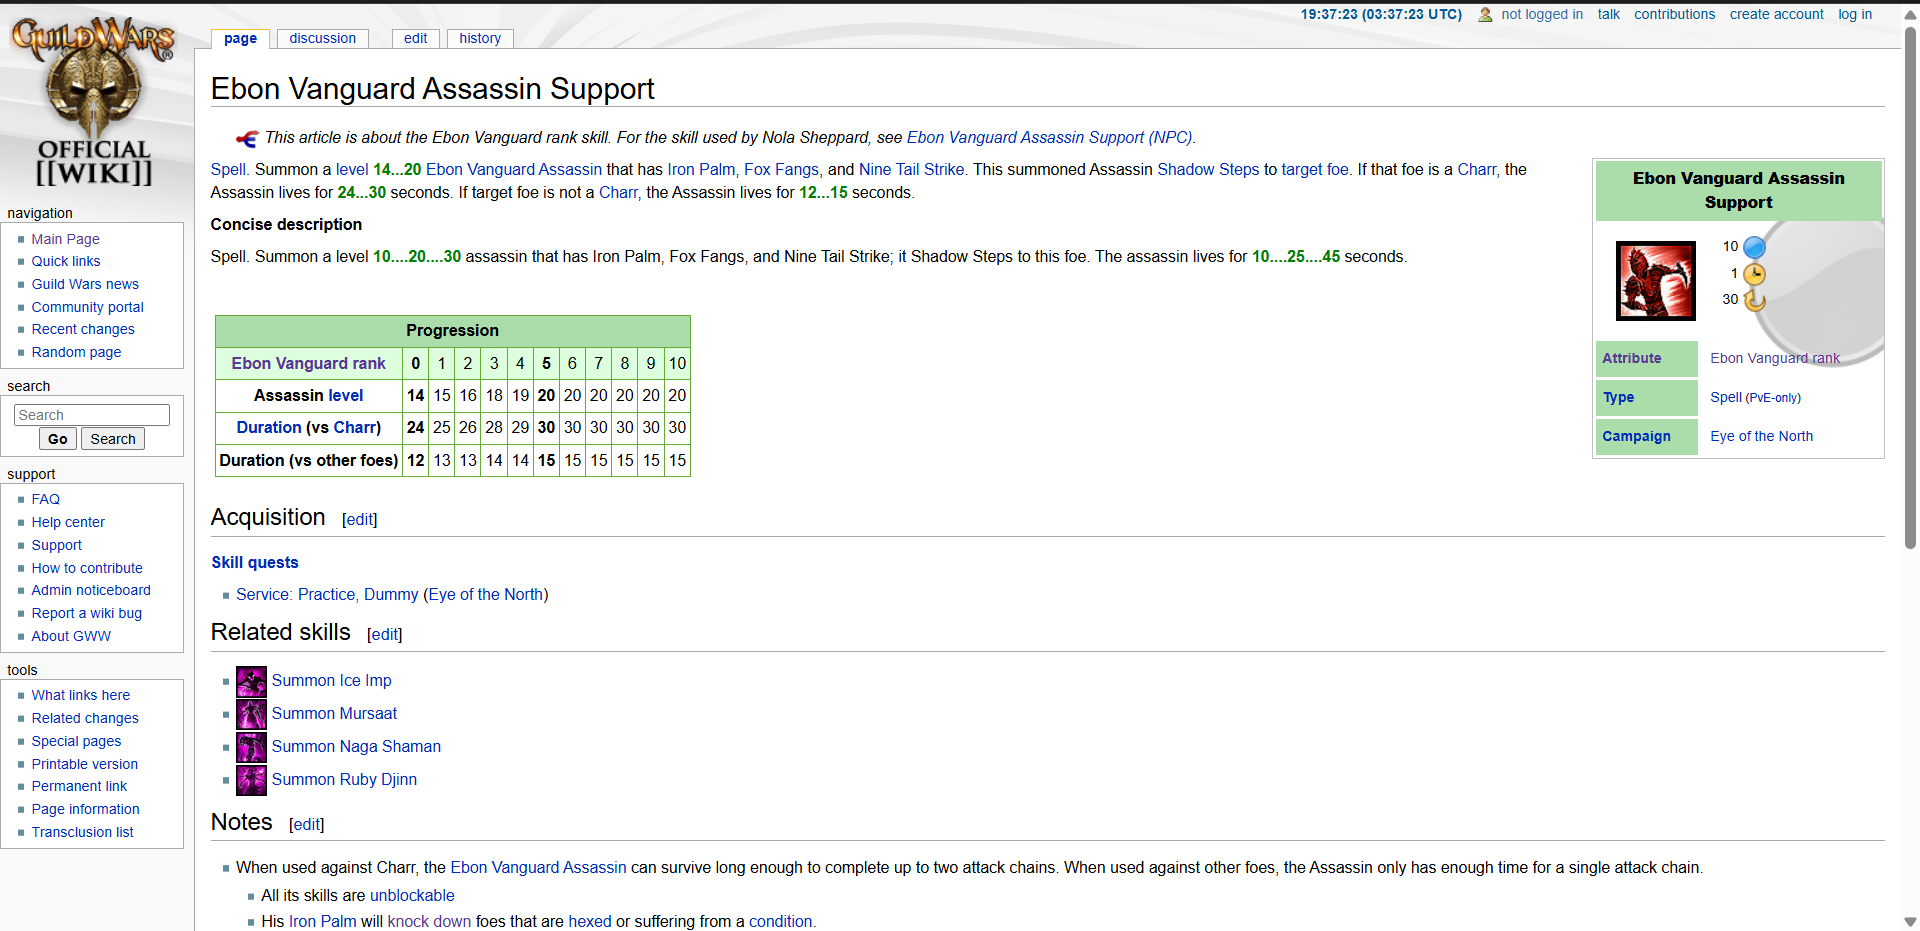
Task: Click the Shadow Steps link
Action: point(1208,169)
